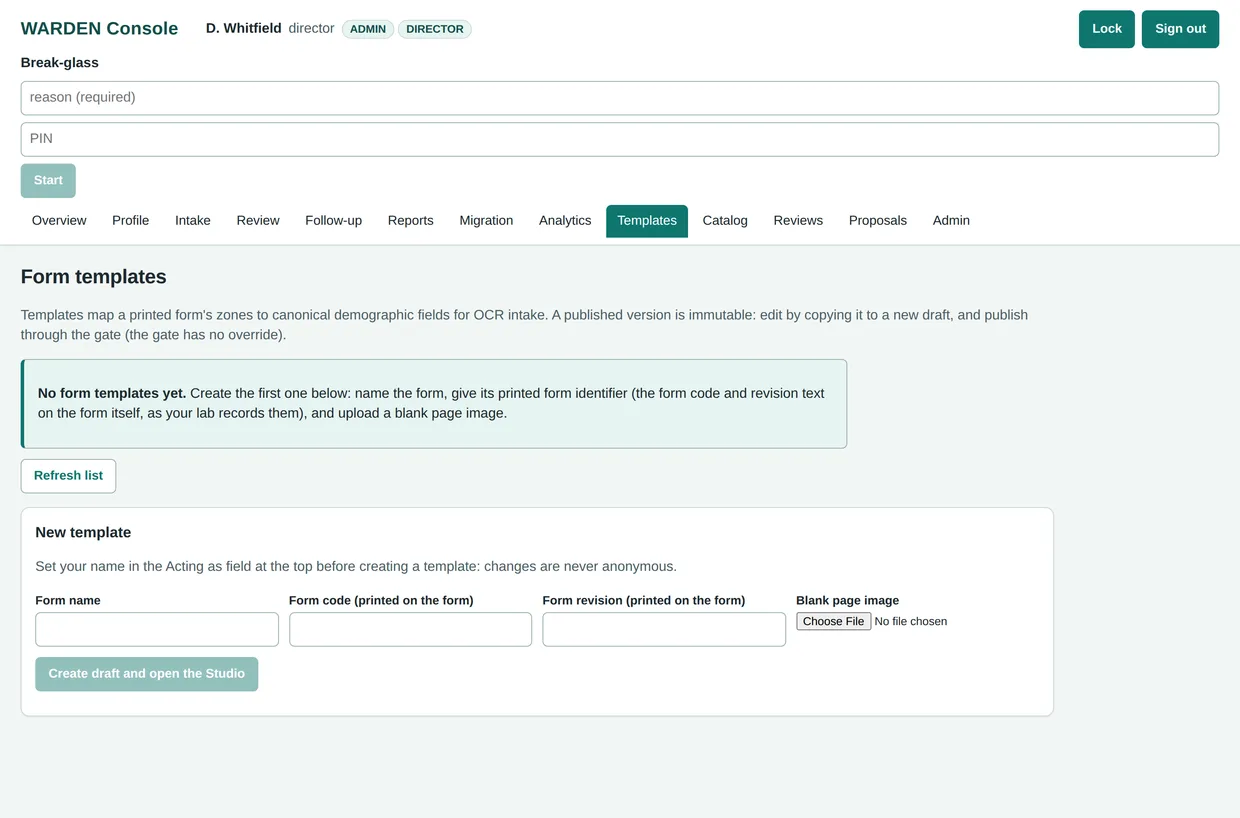
Task: Sign out of the console
Action: pos(1180,29)
